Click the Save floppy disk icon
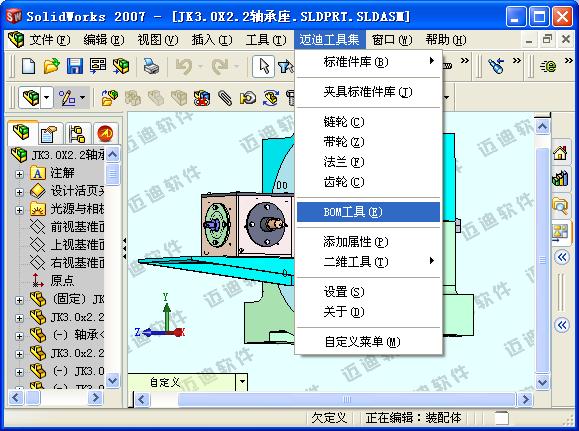Image resolution: width=579 pixels, height=431 pixels. coord(75,66)
